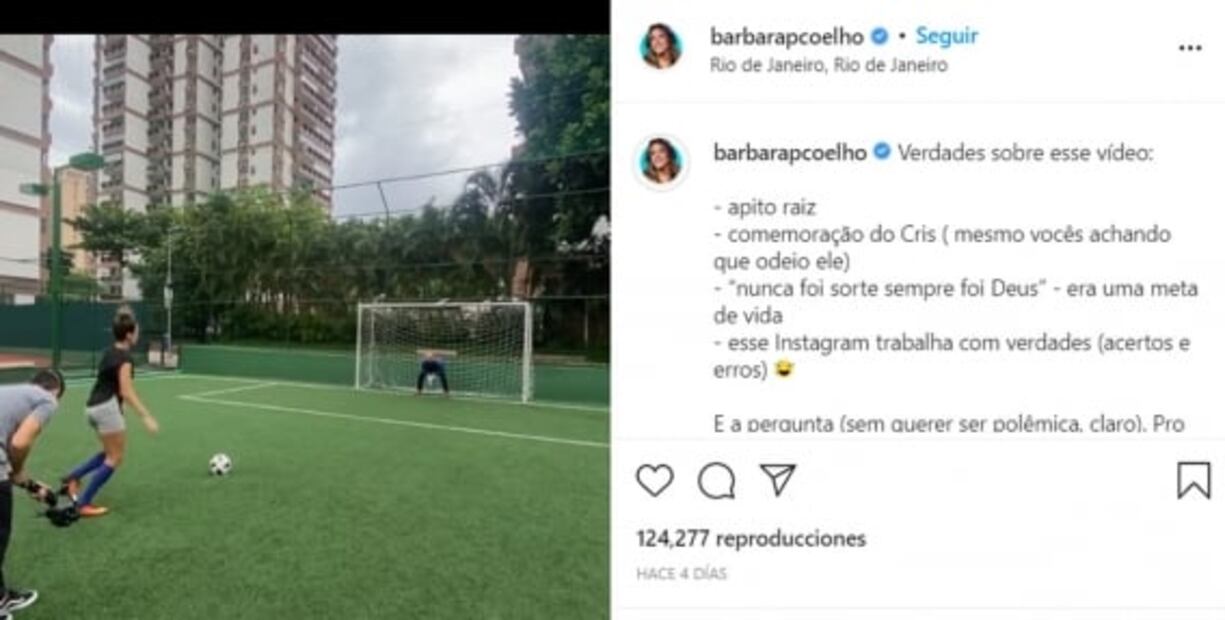Save the post with the bookmark icon
Screen dimensions: 1225x620
1193,481
